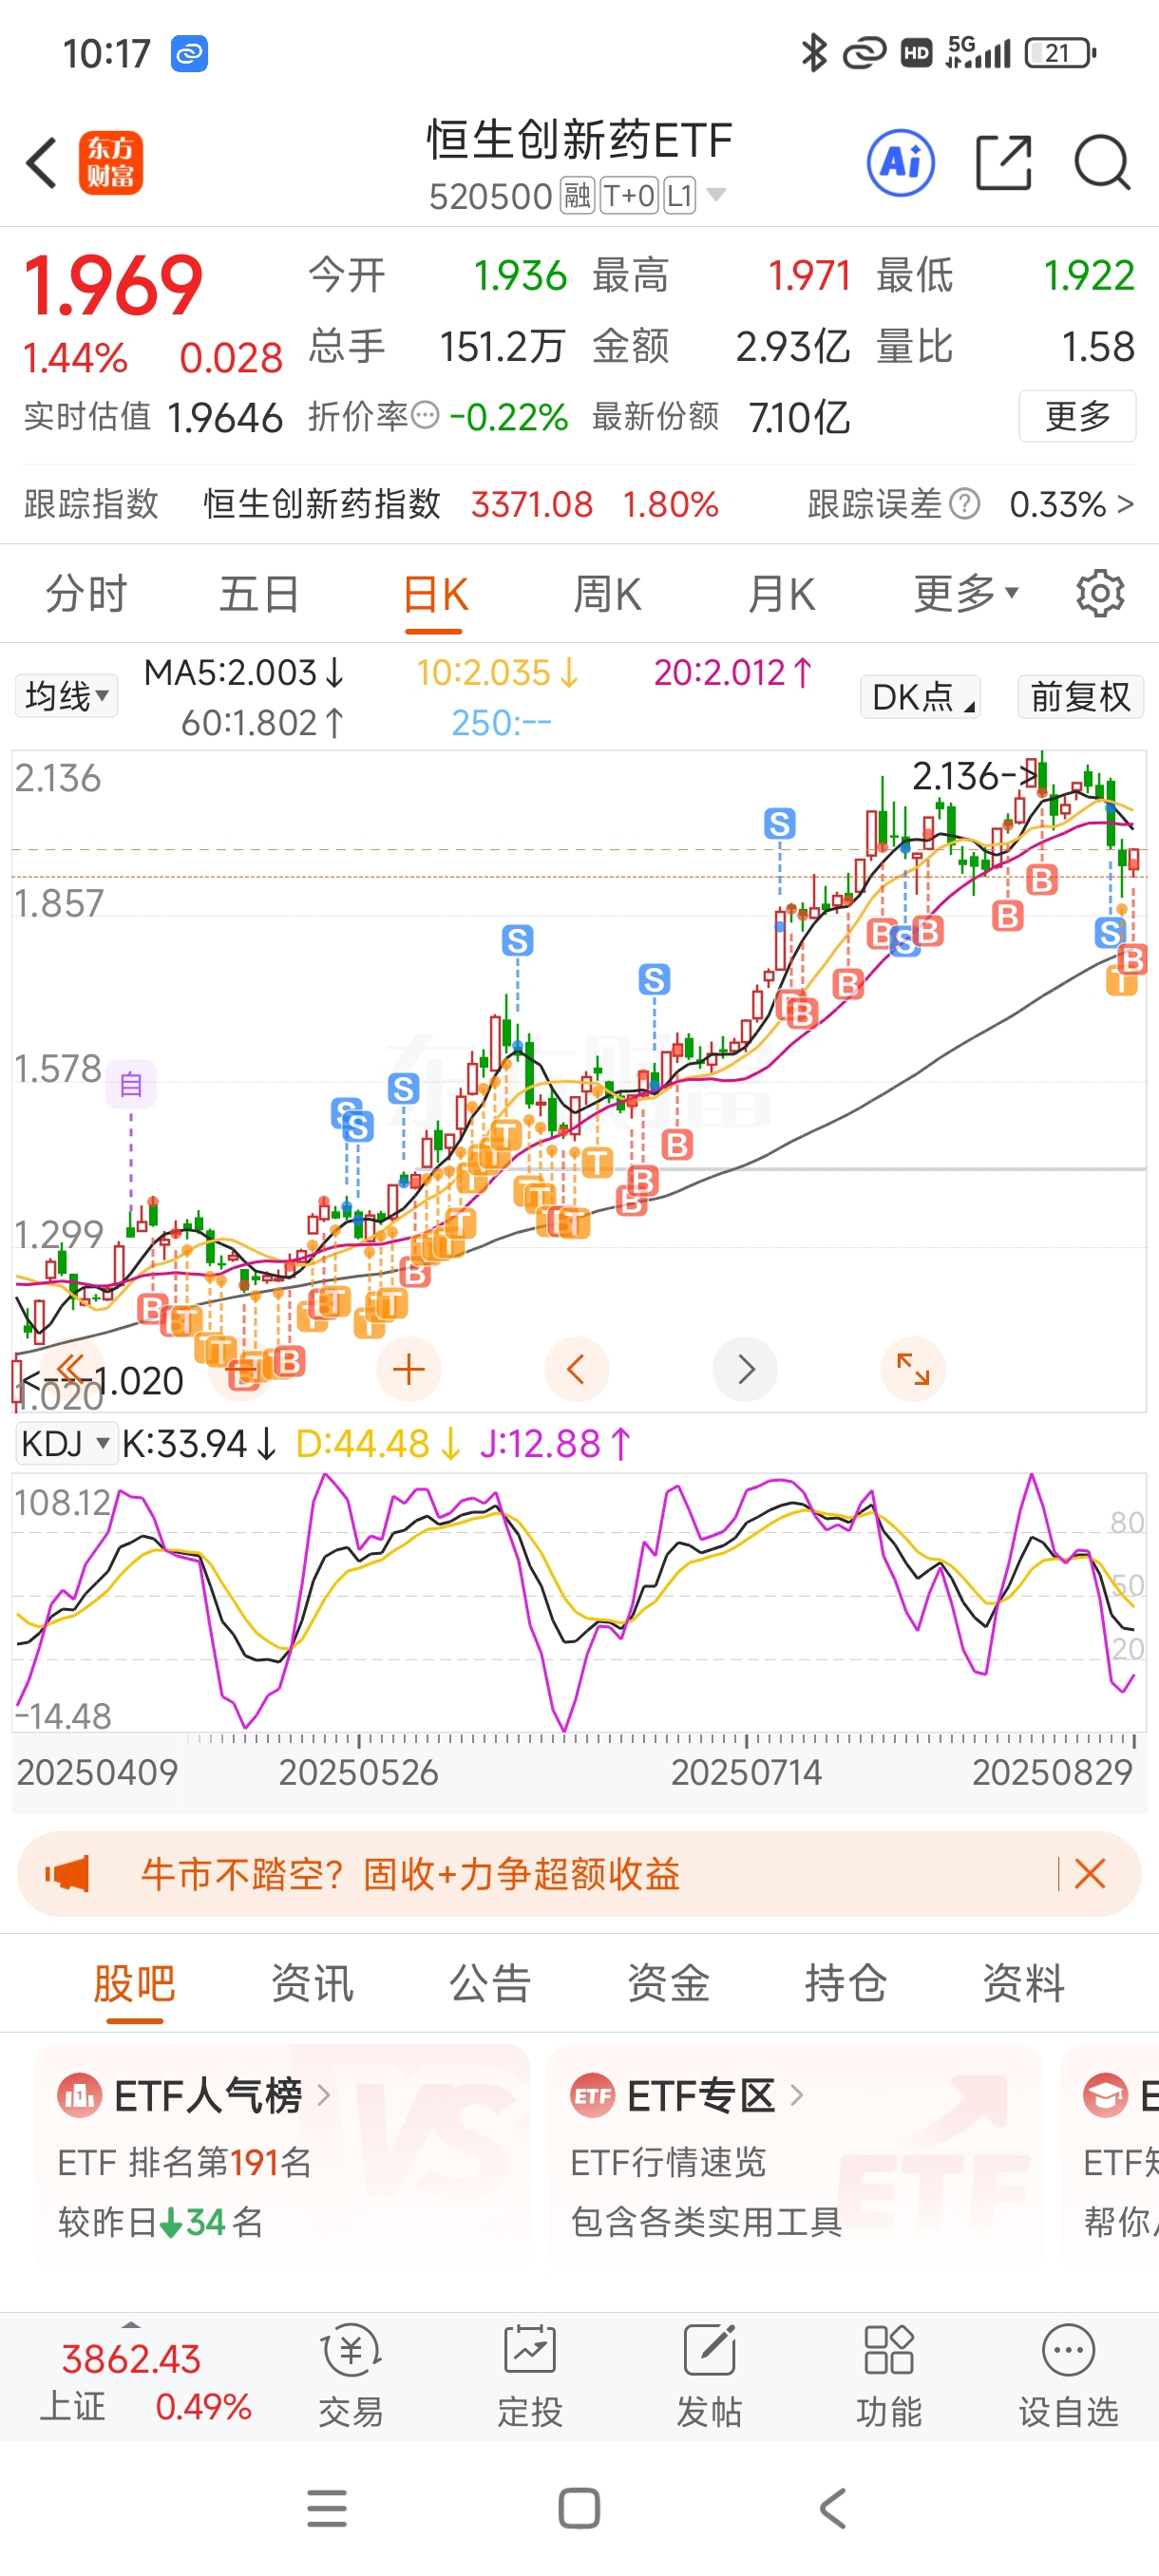Switch to the 周K chart tab
1159x2576 pixels.
click(x=607, y=594)
